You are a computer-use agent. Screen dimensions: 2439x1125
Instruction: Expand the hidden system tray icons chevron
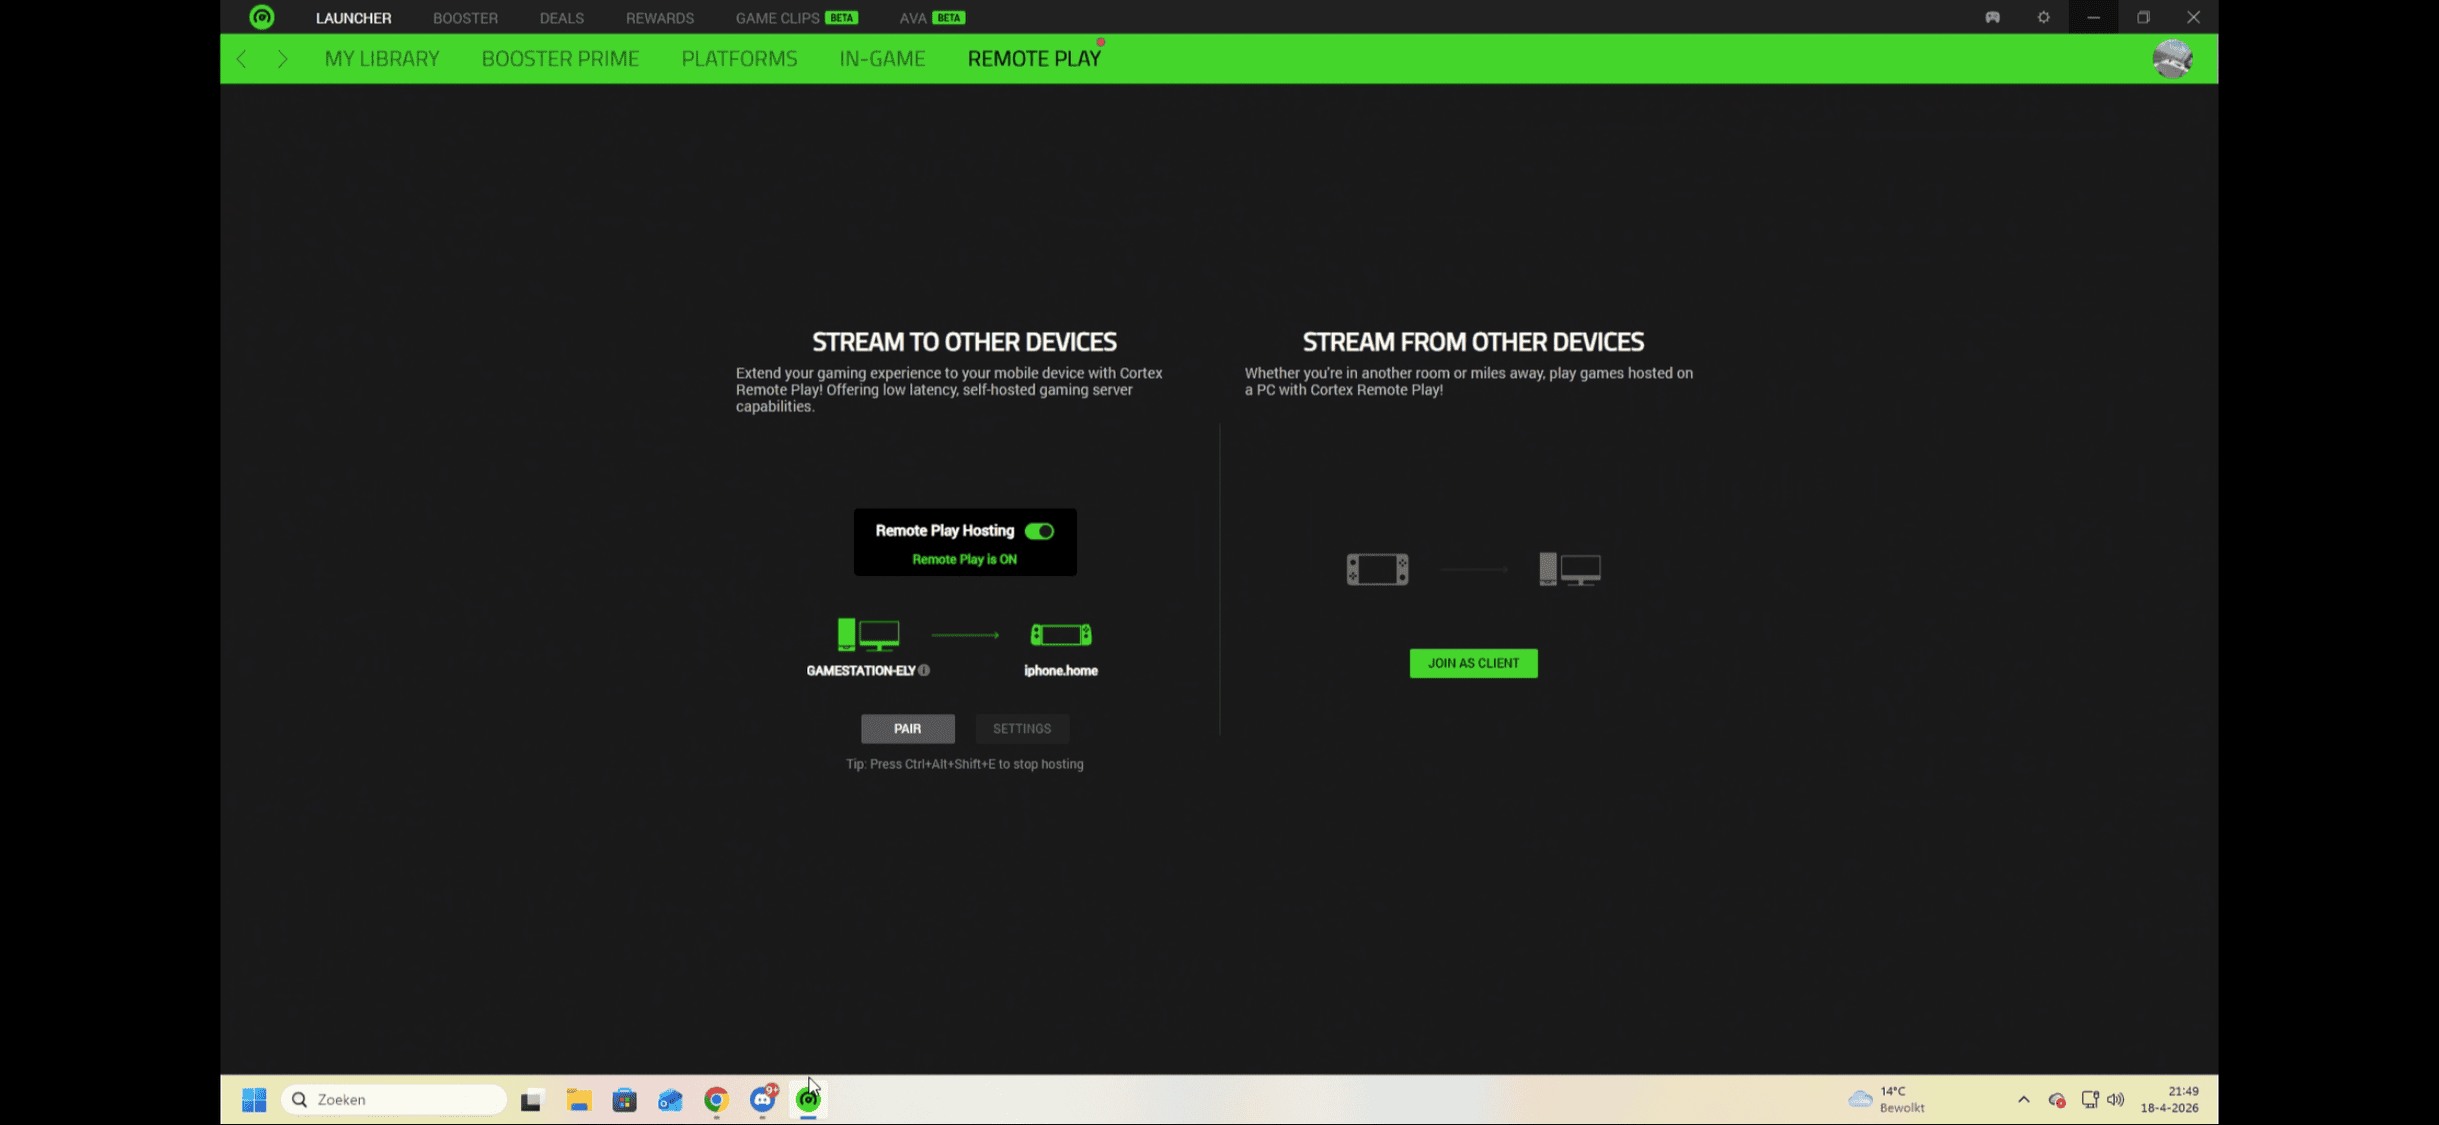point(2023,1099)
